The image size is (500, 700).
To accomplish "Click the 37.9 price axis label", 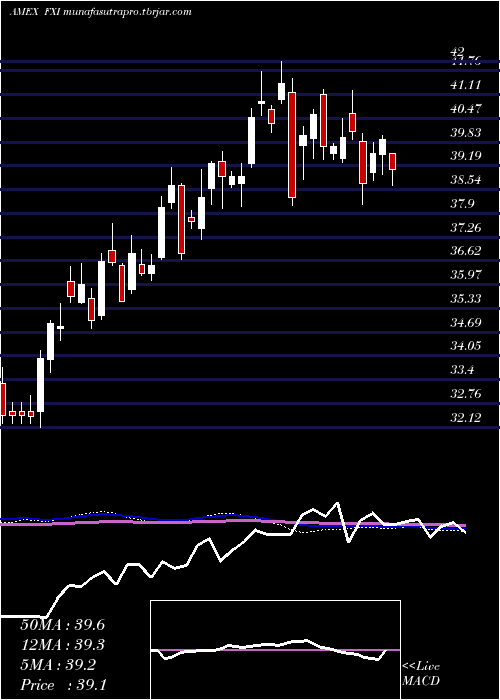I will 462,204.
